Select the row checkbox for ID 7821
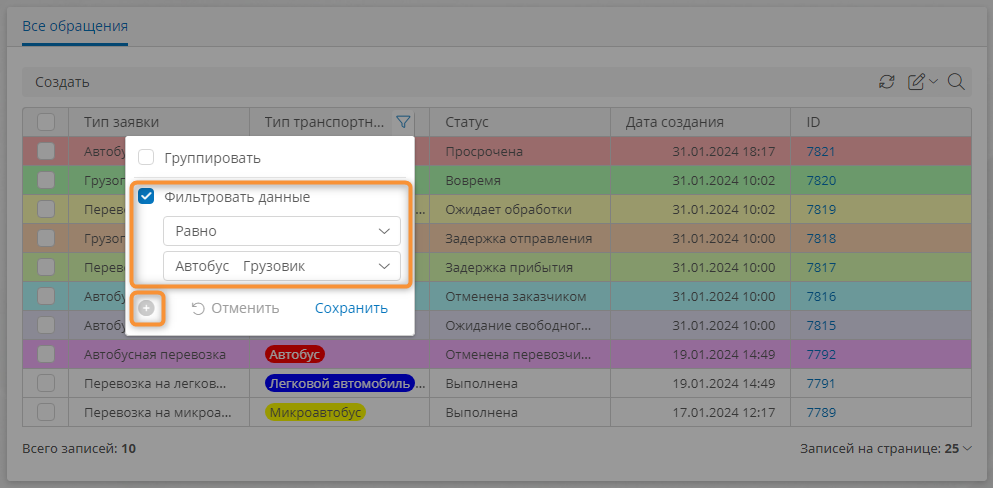 coord(46,151)
